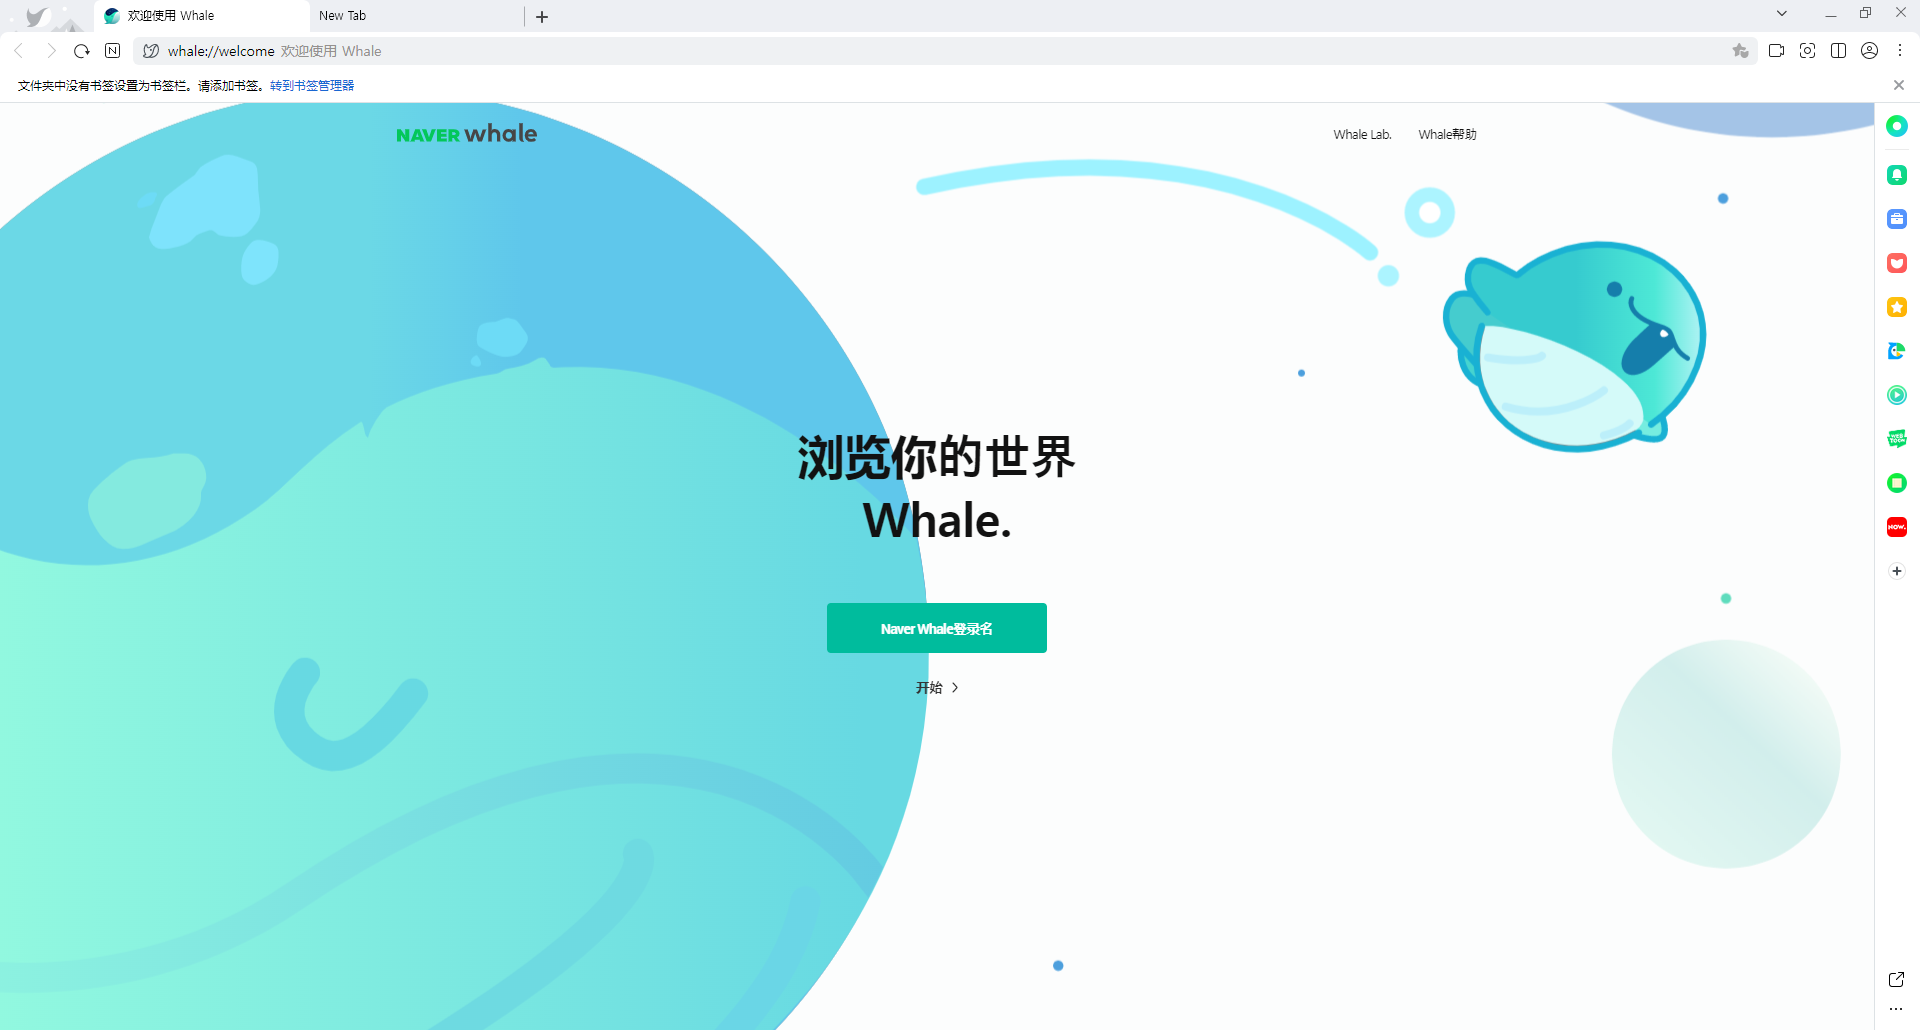Viewport: 1920px width, 1030px height.
Task: Open the Whale帮助 menu link
Action: click(1447, 133)
